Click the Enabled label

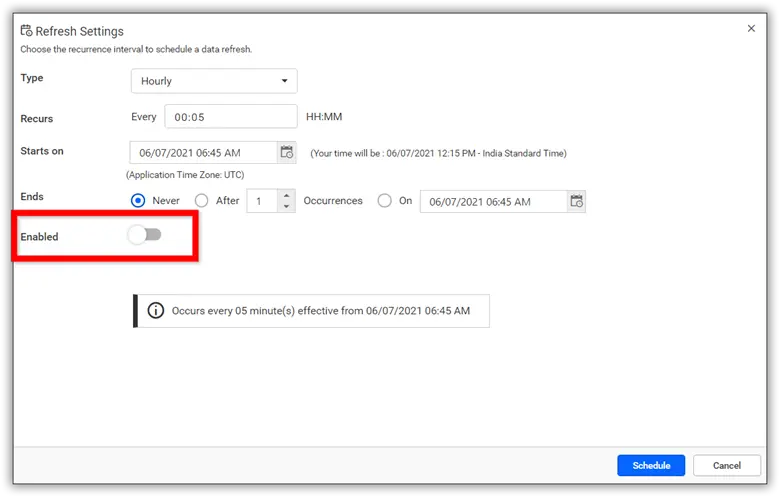coord(39,237)
